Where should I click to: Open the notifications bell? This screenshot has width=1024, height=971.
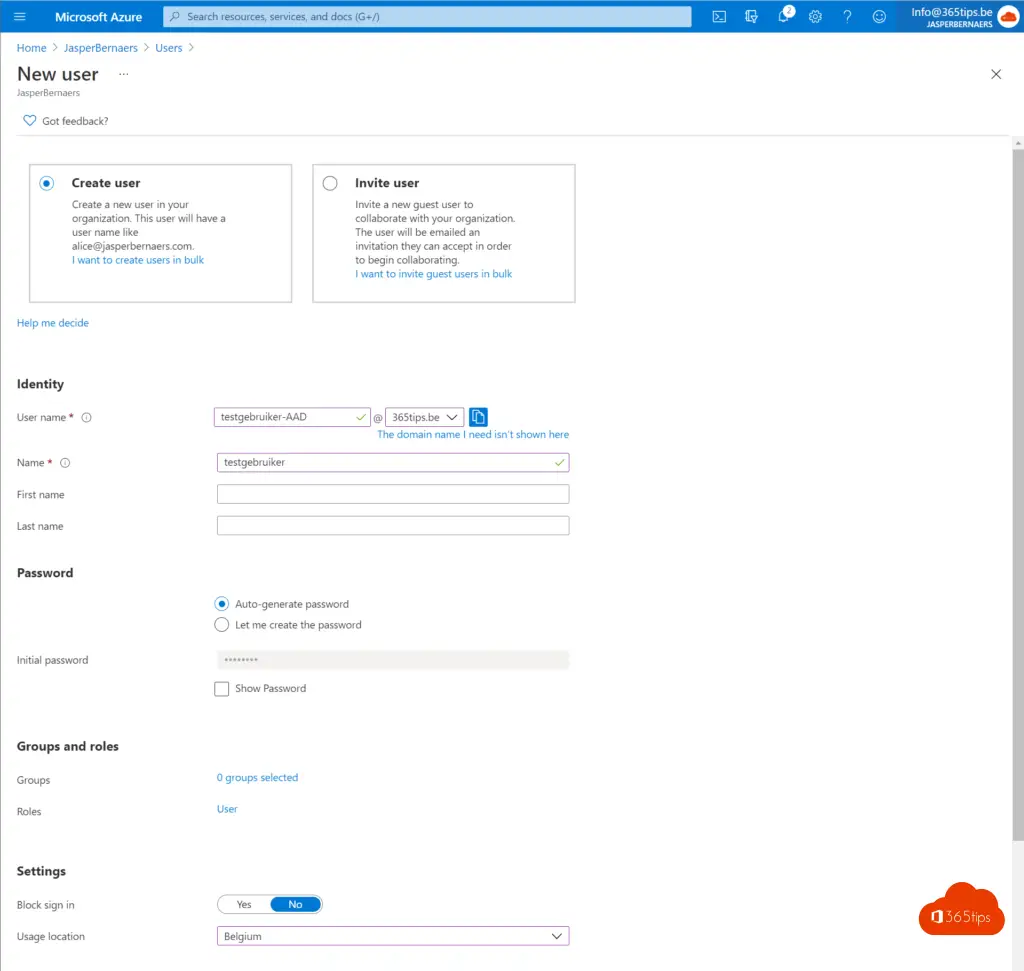(784, 16)
